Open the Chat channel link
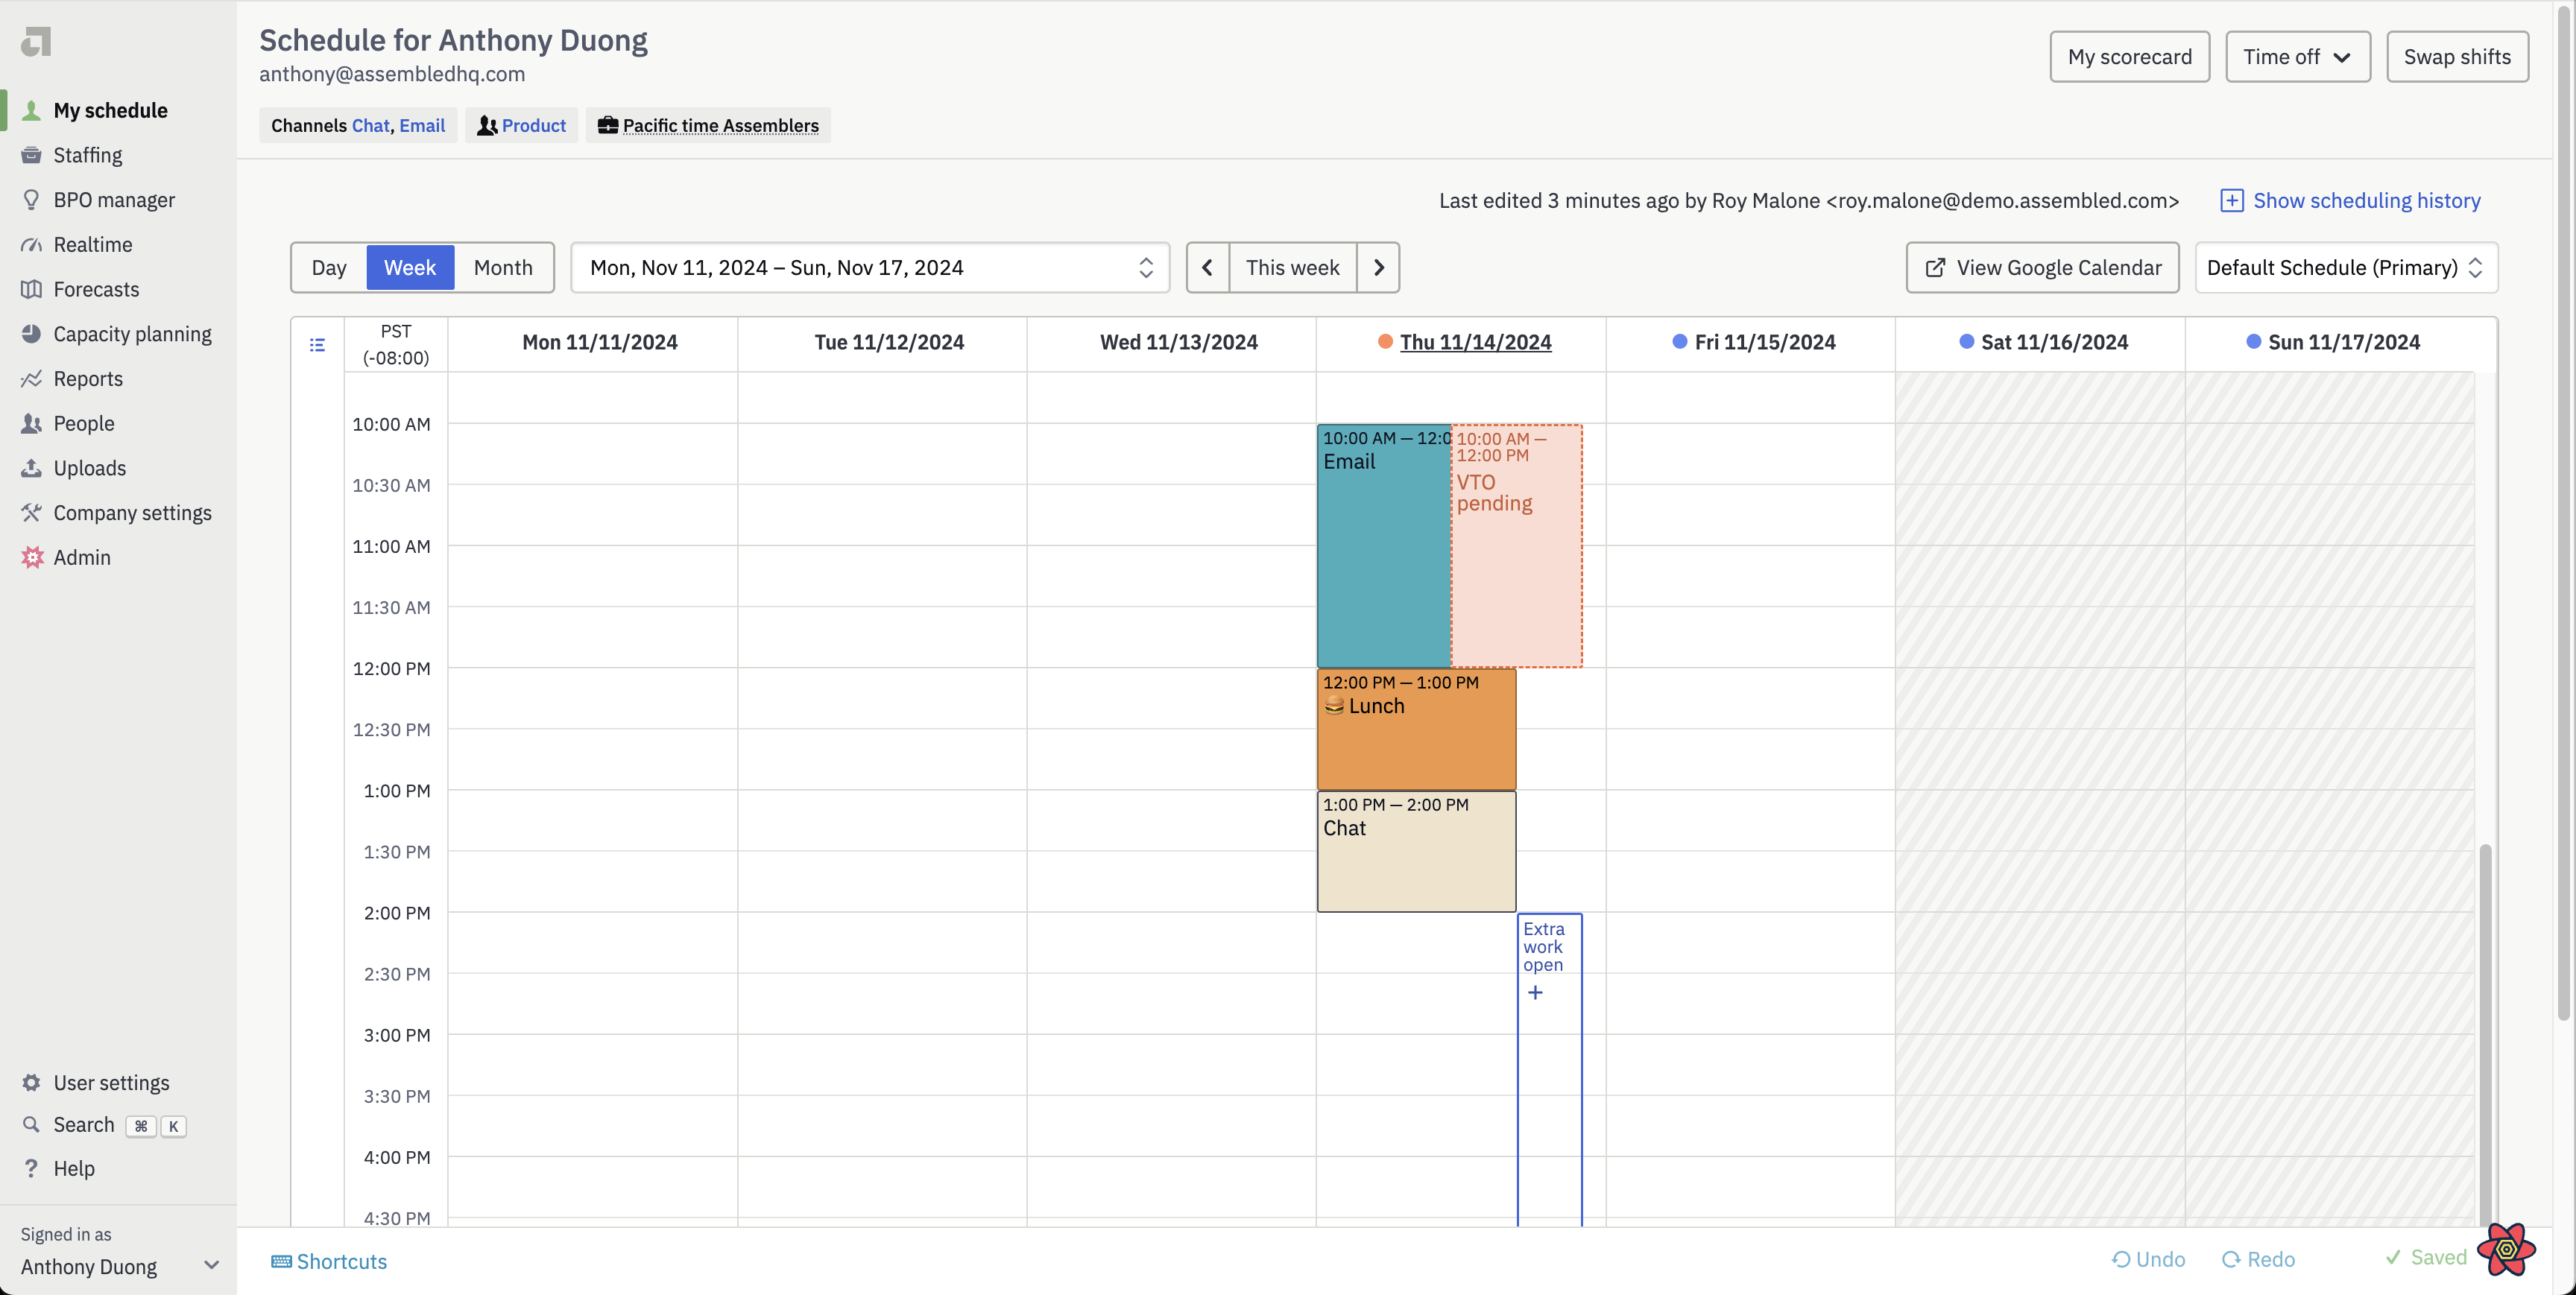Viewport: 2576px width, 1295px height. coord(370,126)
